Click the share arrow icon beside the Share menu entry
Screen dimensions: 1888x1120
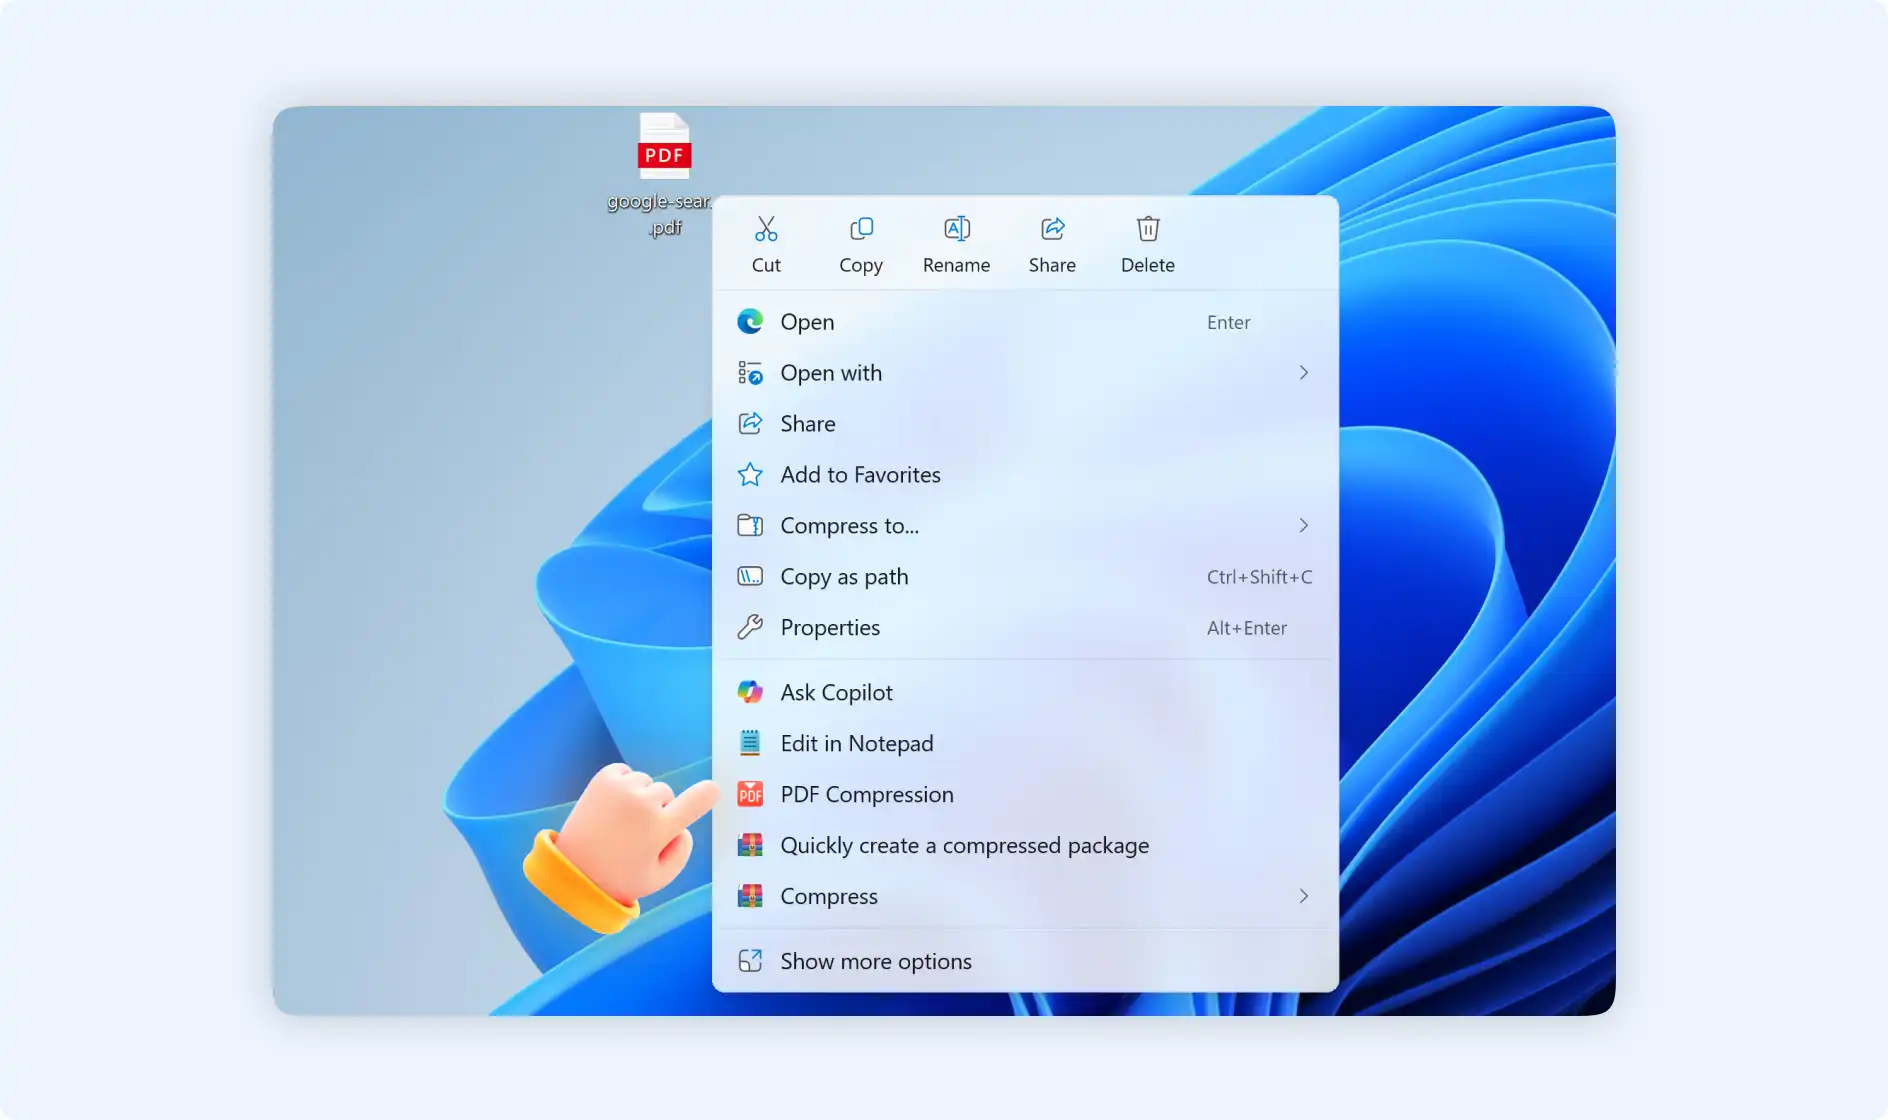click(x=750, y=423)
